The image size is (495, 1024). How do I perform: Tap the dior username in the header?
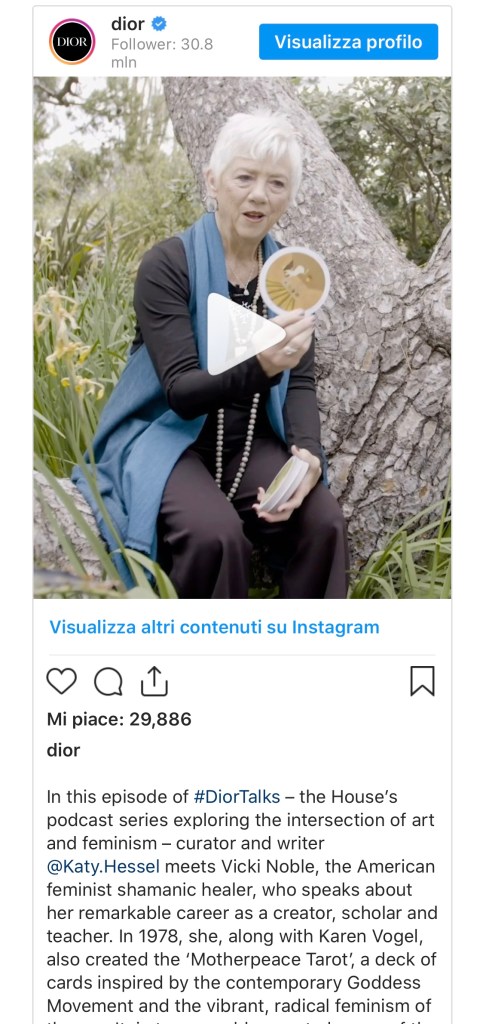coord(127,24)
